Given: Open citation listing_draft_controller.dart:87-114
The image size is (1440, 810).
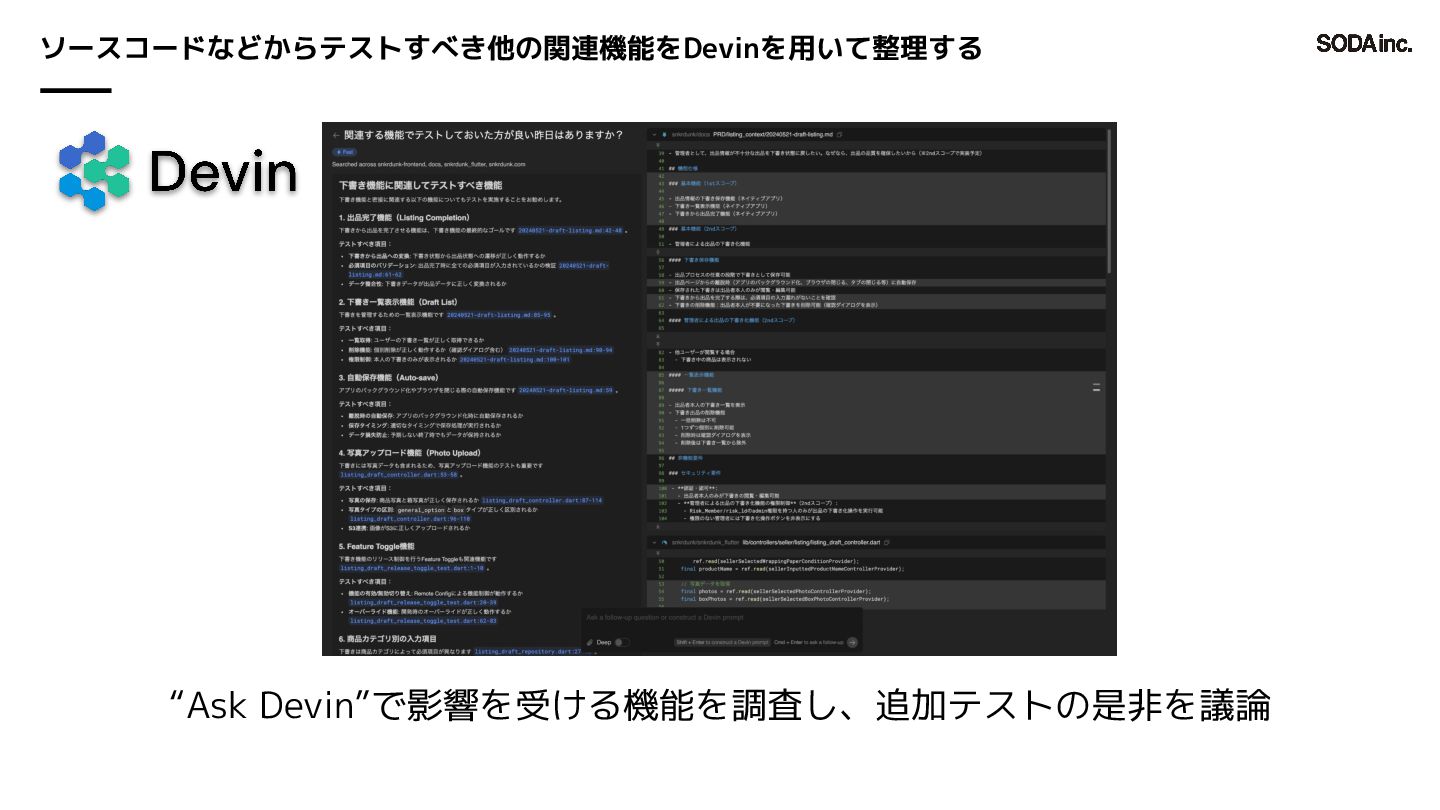Looking at the screenshot, I should tap(541, 499).
